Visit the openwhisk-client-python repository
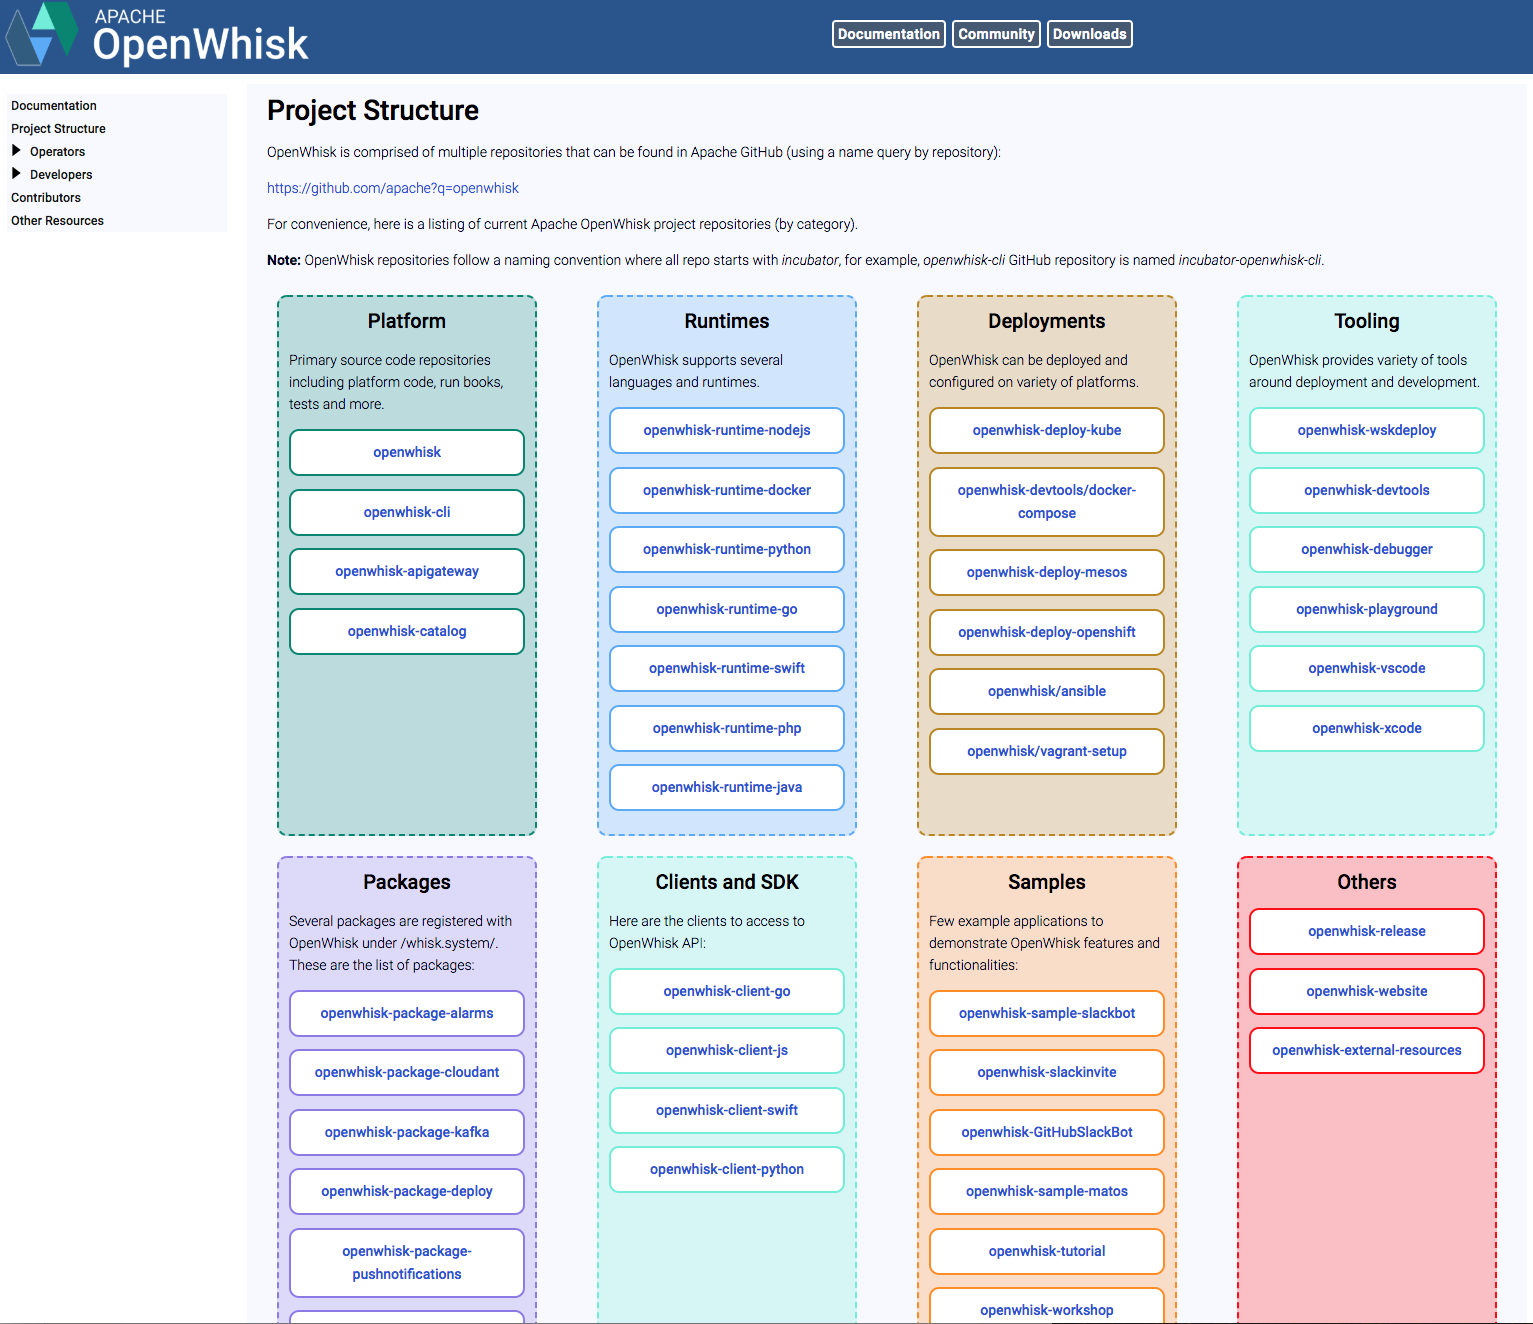Screen dimensions: 1533x1324 (727, 1169)
